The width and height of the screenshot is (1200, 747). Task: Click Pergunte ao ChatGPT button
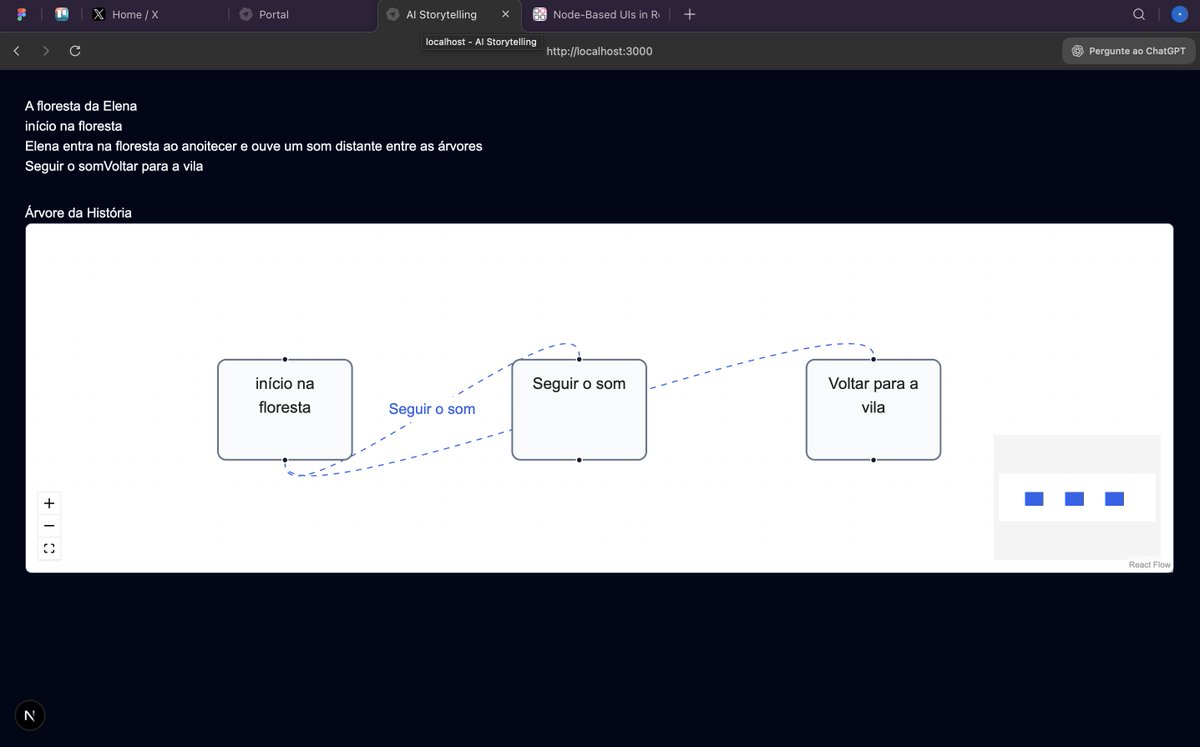point(1129,51)
